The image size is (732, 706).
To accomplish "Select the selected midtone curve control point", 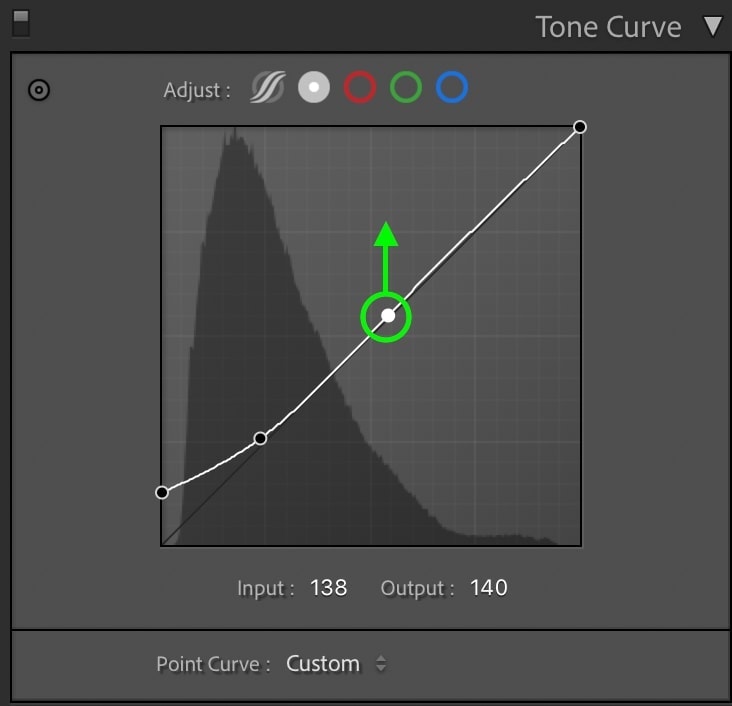I will 388,316.
